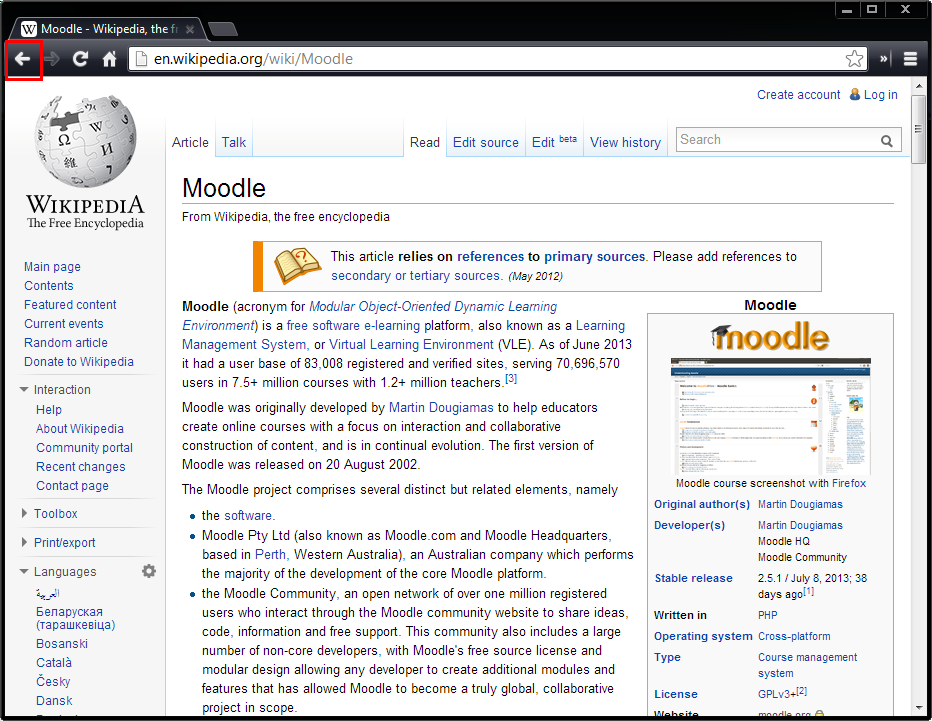Open the Edit beta tab
The width and height of the screenshot is (932, 721).
(554, 142)
